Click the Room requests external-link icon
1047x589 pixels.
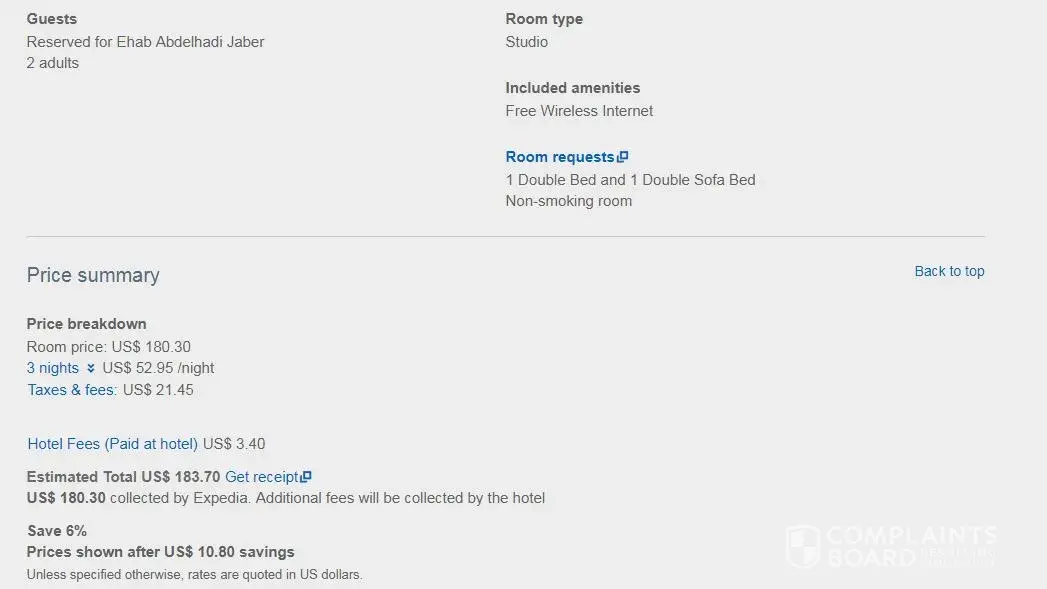click(x=623, y=157)
